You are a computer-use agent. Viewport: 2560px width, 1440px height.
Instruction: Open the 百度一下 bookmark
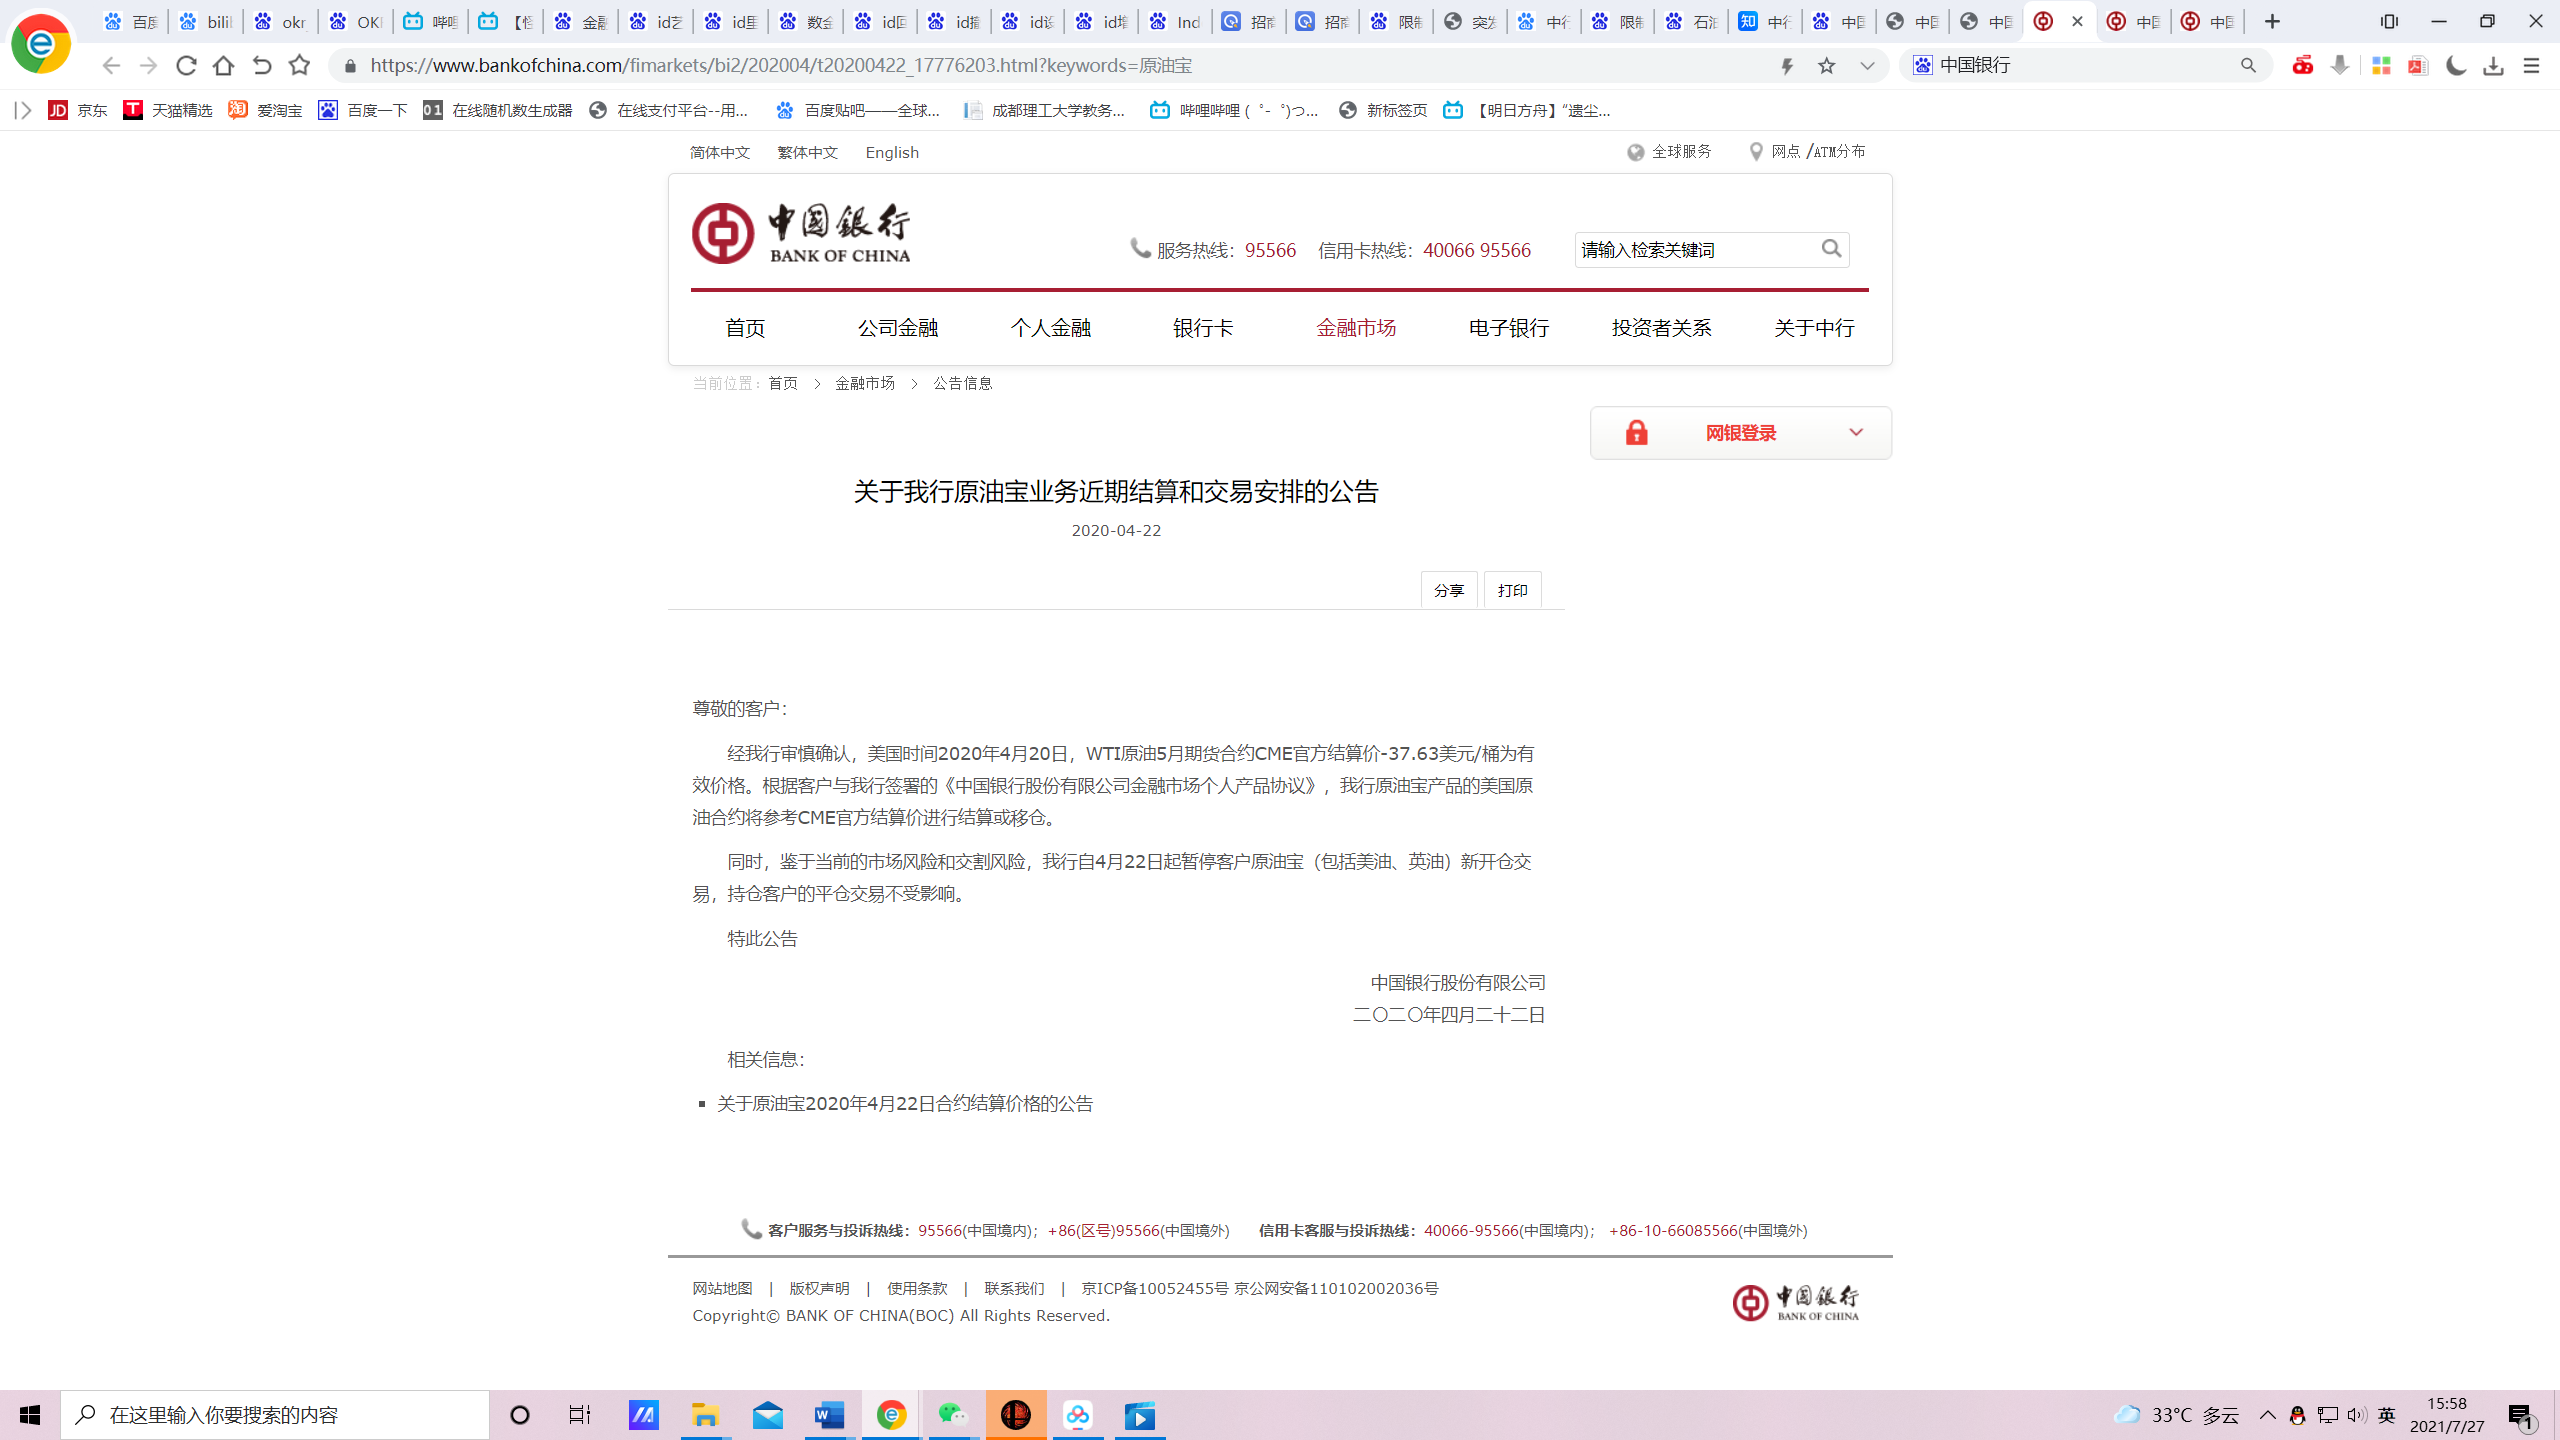(x=362, y=110)
